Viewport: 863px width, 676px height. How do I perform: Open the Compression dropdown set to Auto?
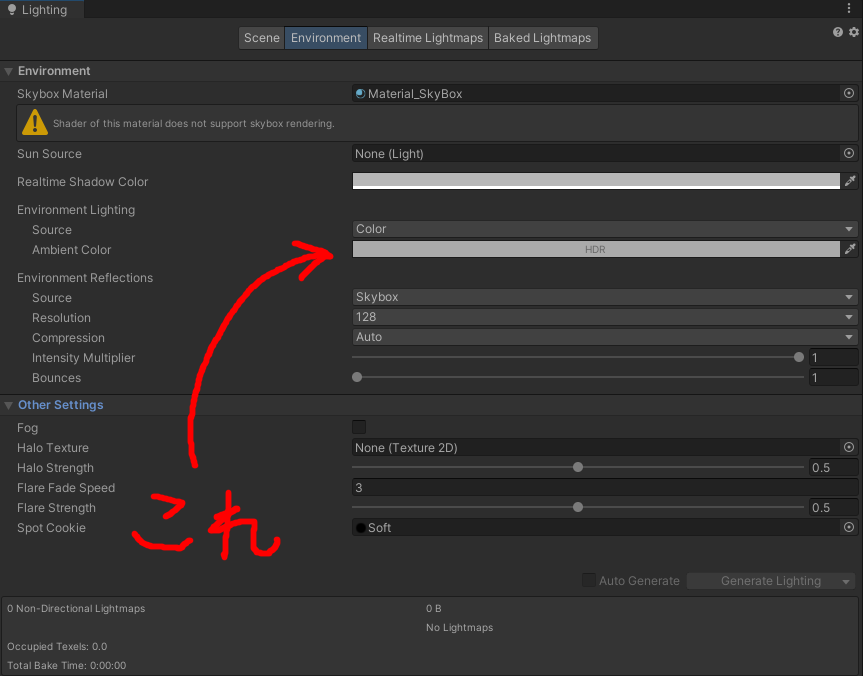click(604, 337)
